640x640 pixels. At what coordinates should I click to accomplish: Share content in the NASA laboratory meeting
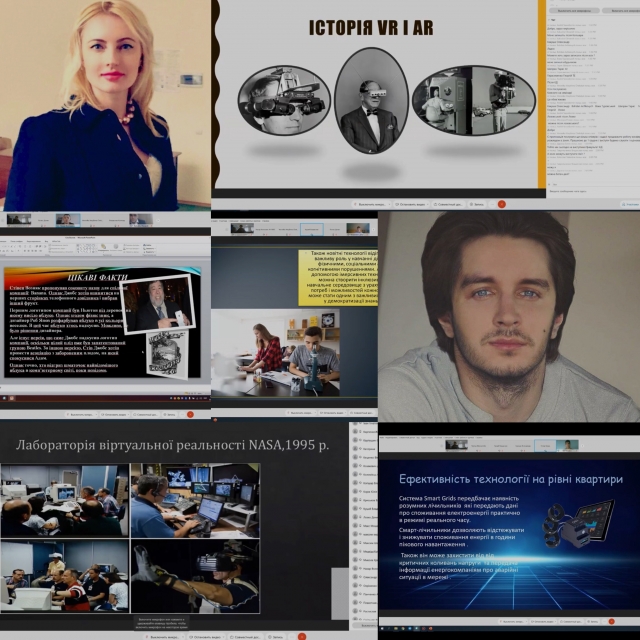coord(245,637)
